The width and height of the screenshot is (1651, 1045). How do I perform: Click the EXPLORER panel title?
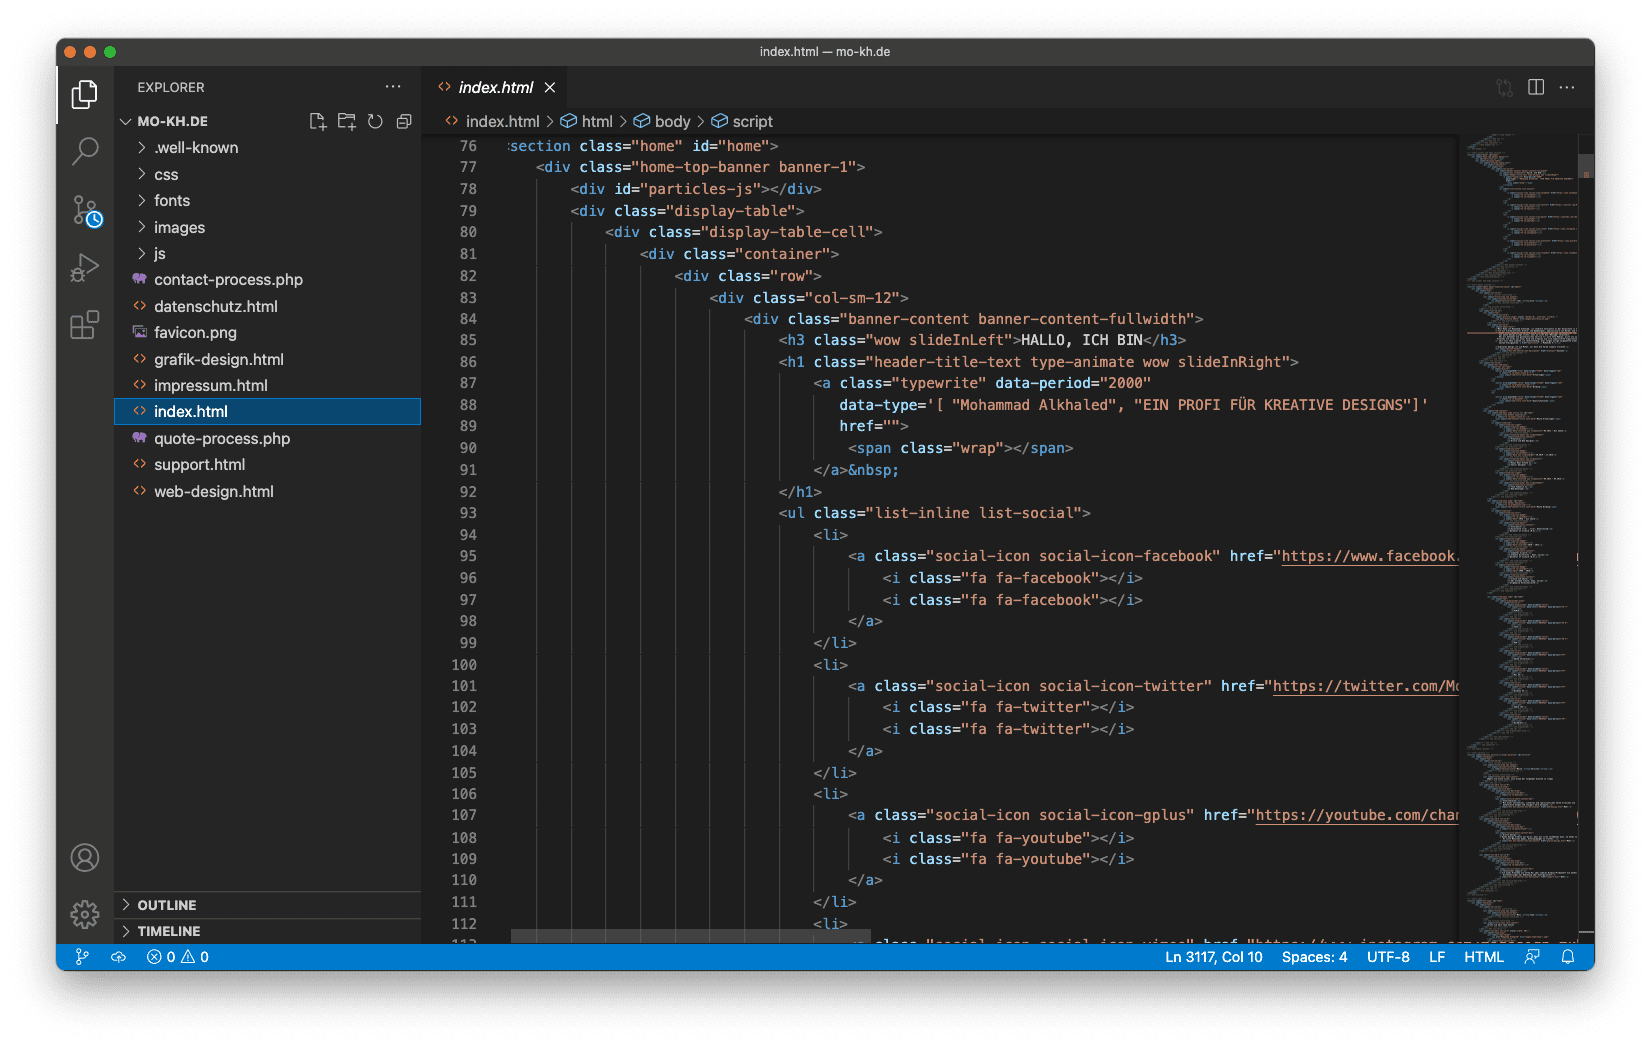pos(171,88)
